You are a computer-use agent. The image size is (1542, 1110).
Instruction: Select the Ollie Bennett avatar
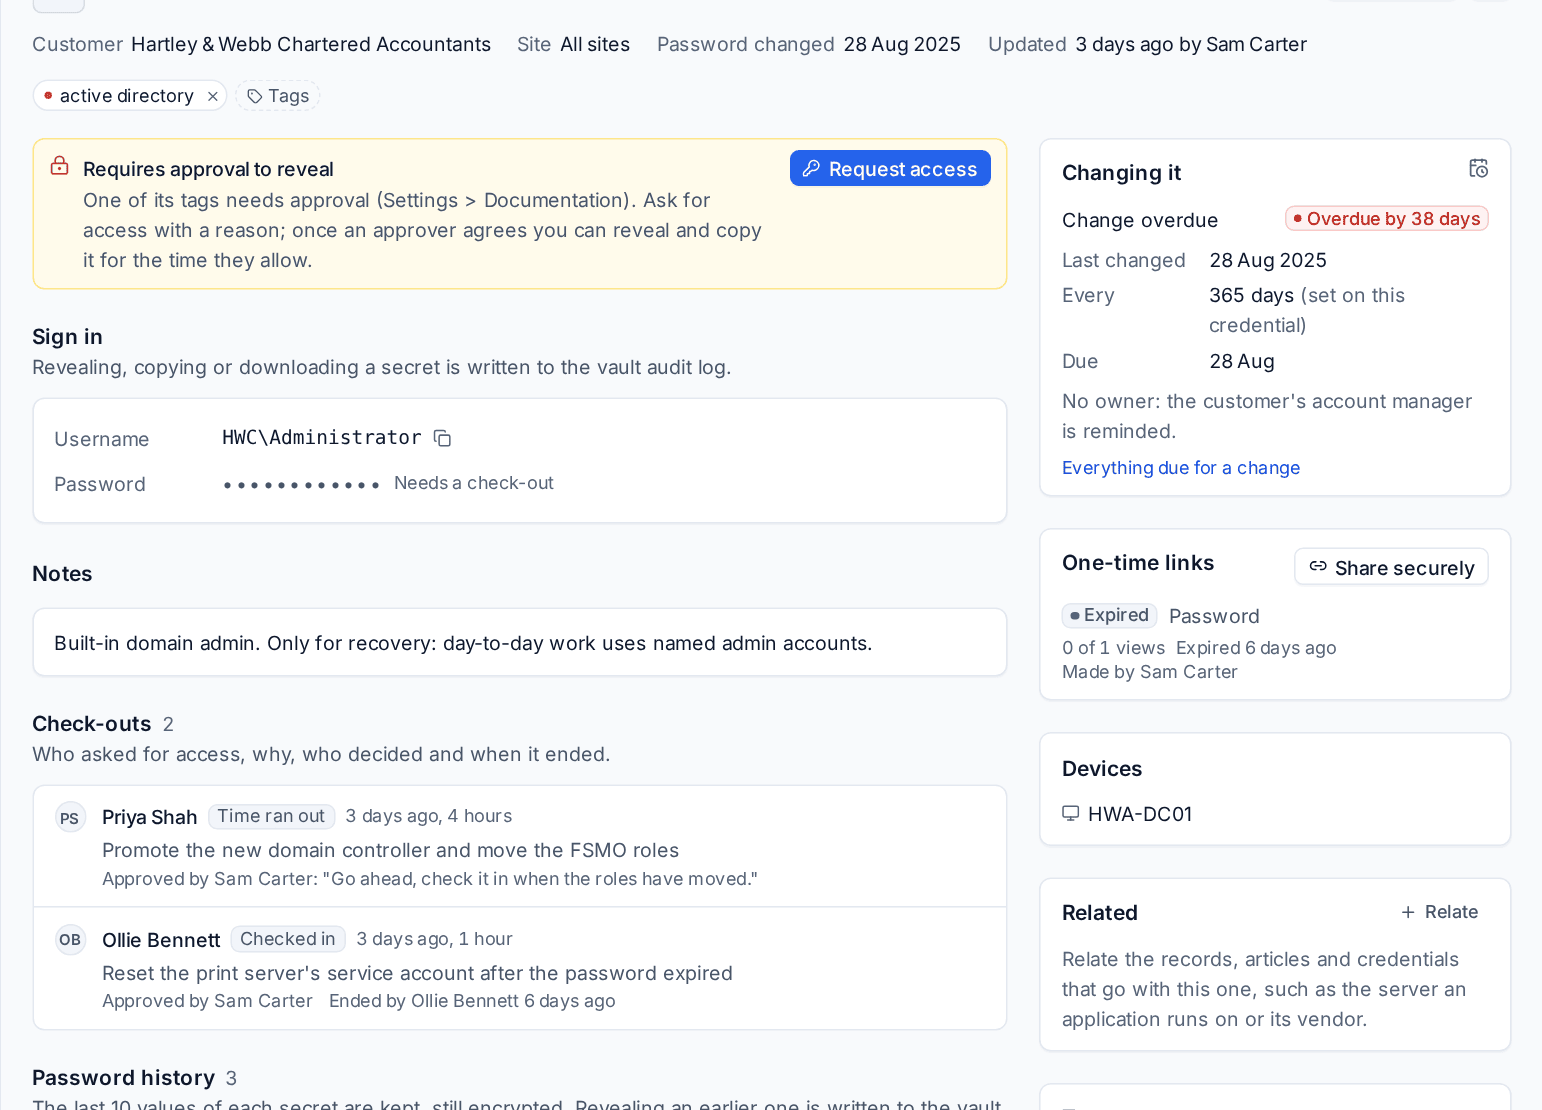click(70, 940)
